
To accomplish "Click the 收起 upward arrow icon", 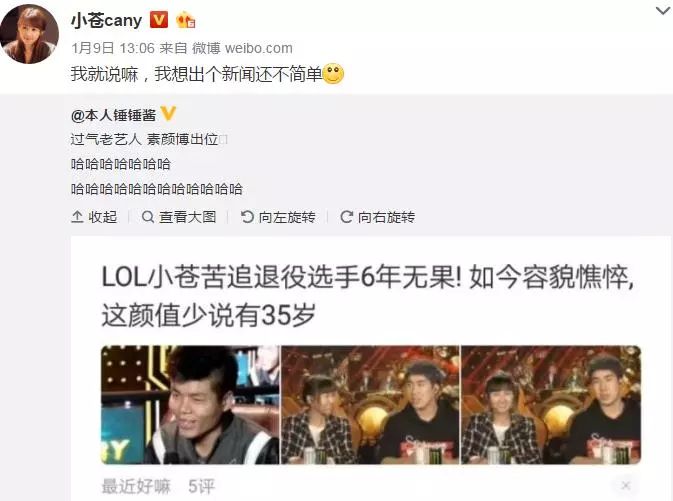I will 77,217.
